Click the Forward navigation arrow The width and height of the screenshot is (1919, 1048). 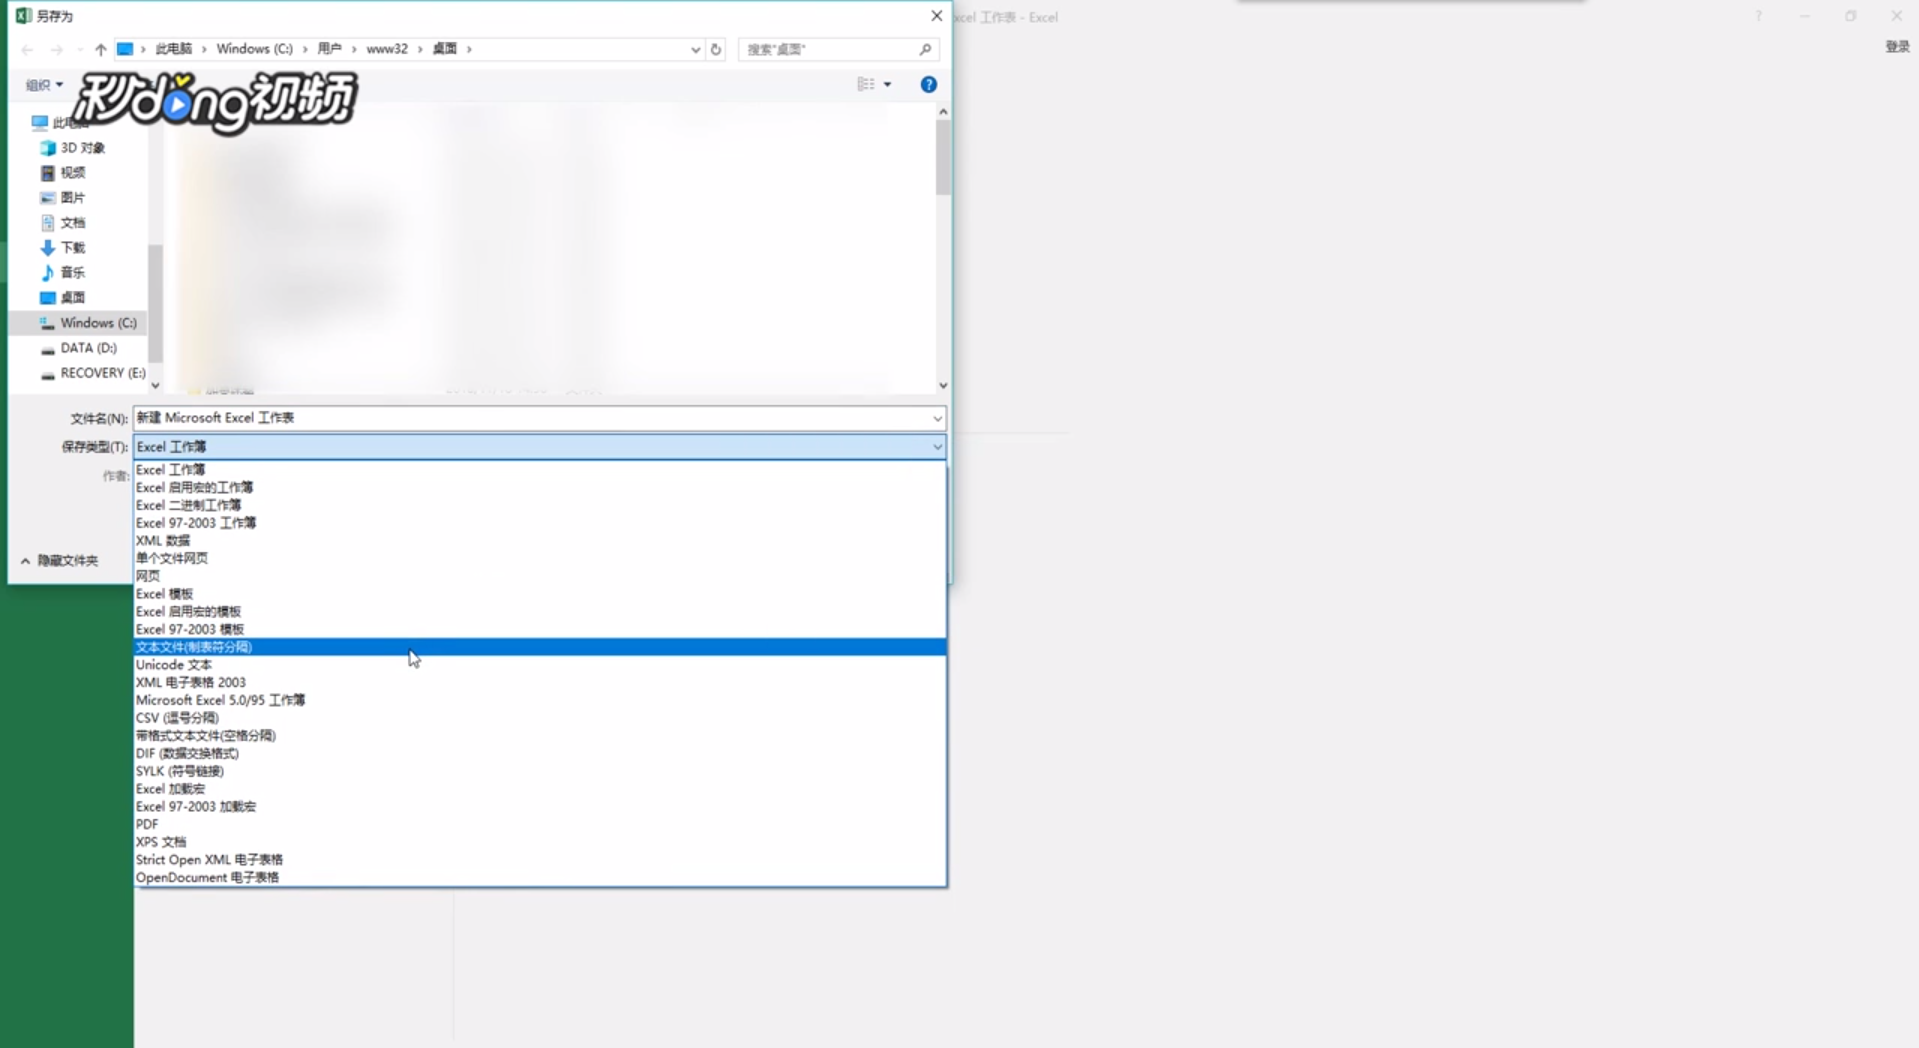pos(57,49)
